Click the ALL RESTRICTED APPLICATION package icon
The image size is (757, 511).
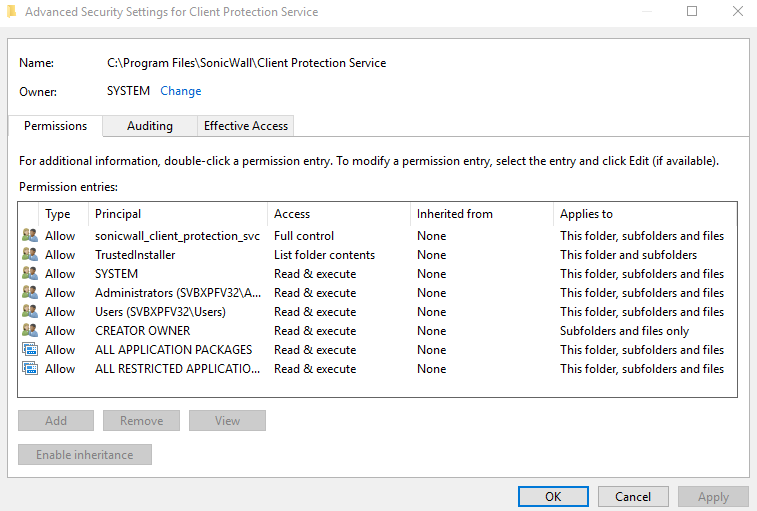click(29, 369)
